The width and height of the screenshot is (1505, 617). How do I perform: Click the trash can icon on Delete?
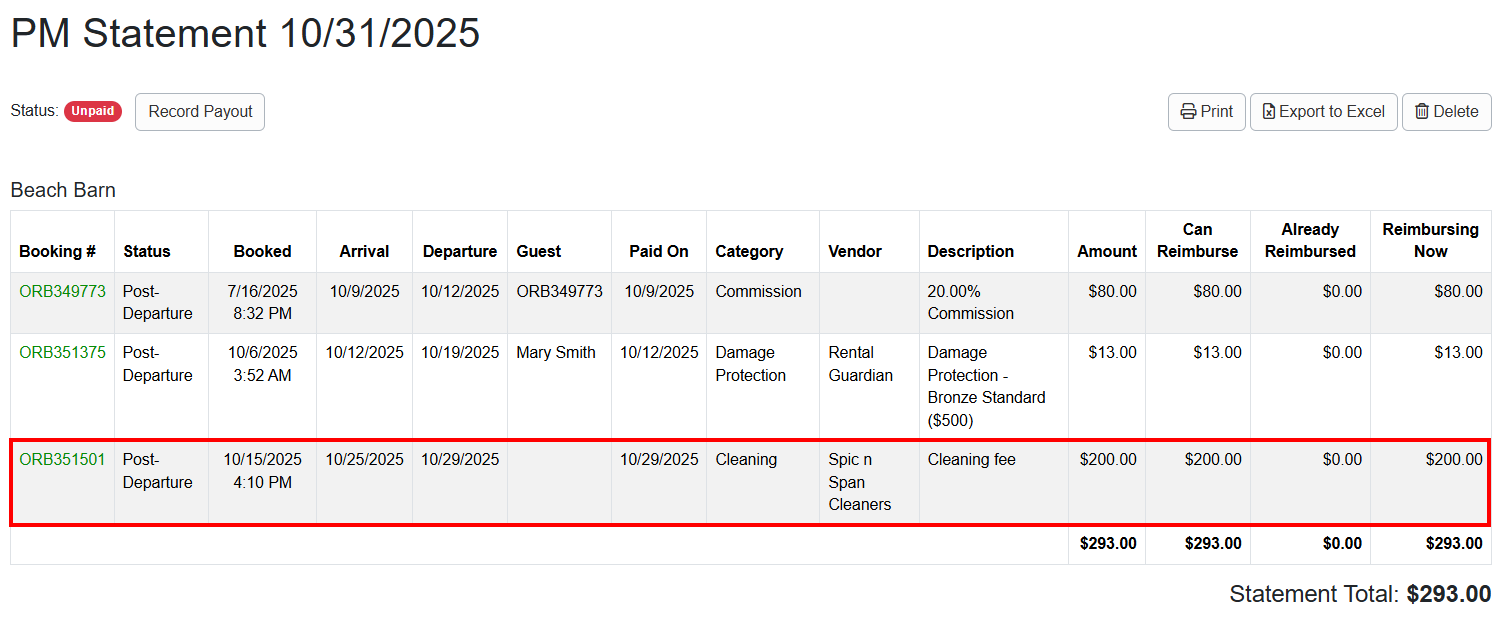[1424, 112]
